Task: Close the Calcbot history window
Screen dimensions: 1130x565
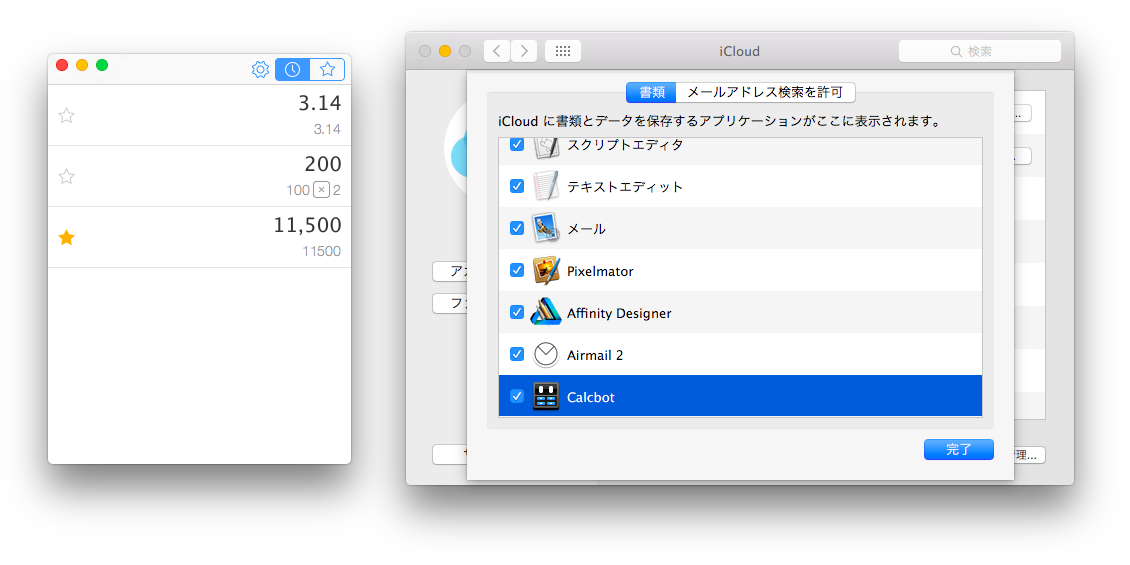Action: pos(62,65)
